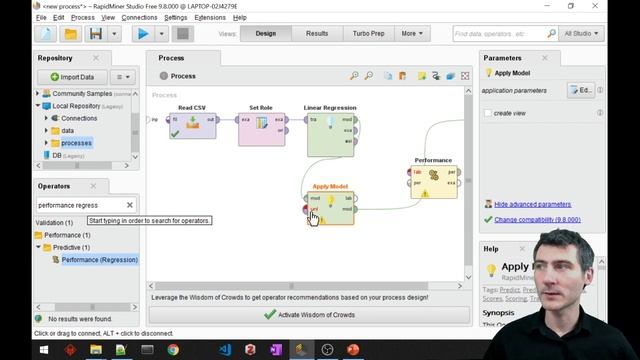Collapse the Predictive (1) folder
The width and height of the screenshot is (640, 360).
tap(38, 247)
